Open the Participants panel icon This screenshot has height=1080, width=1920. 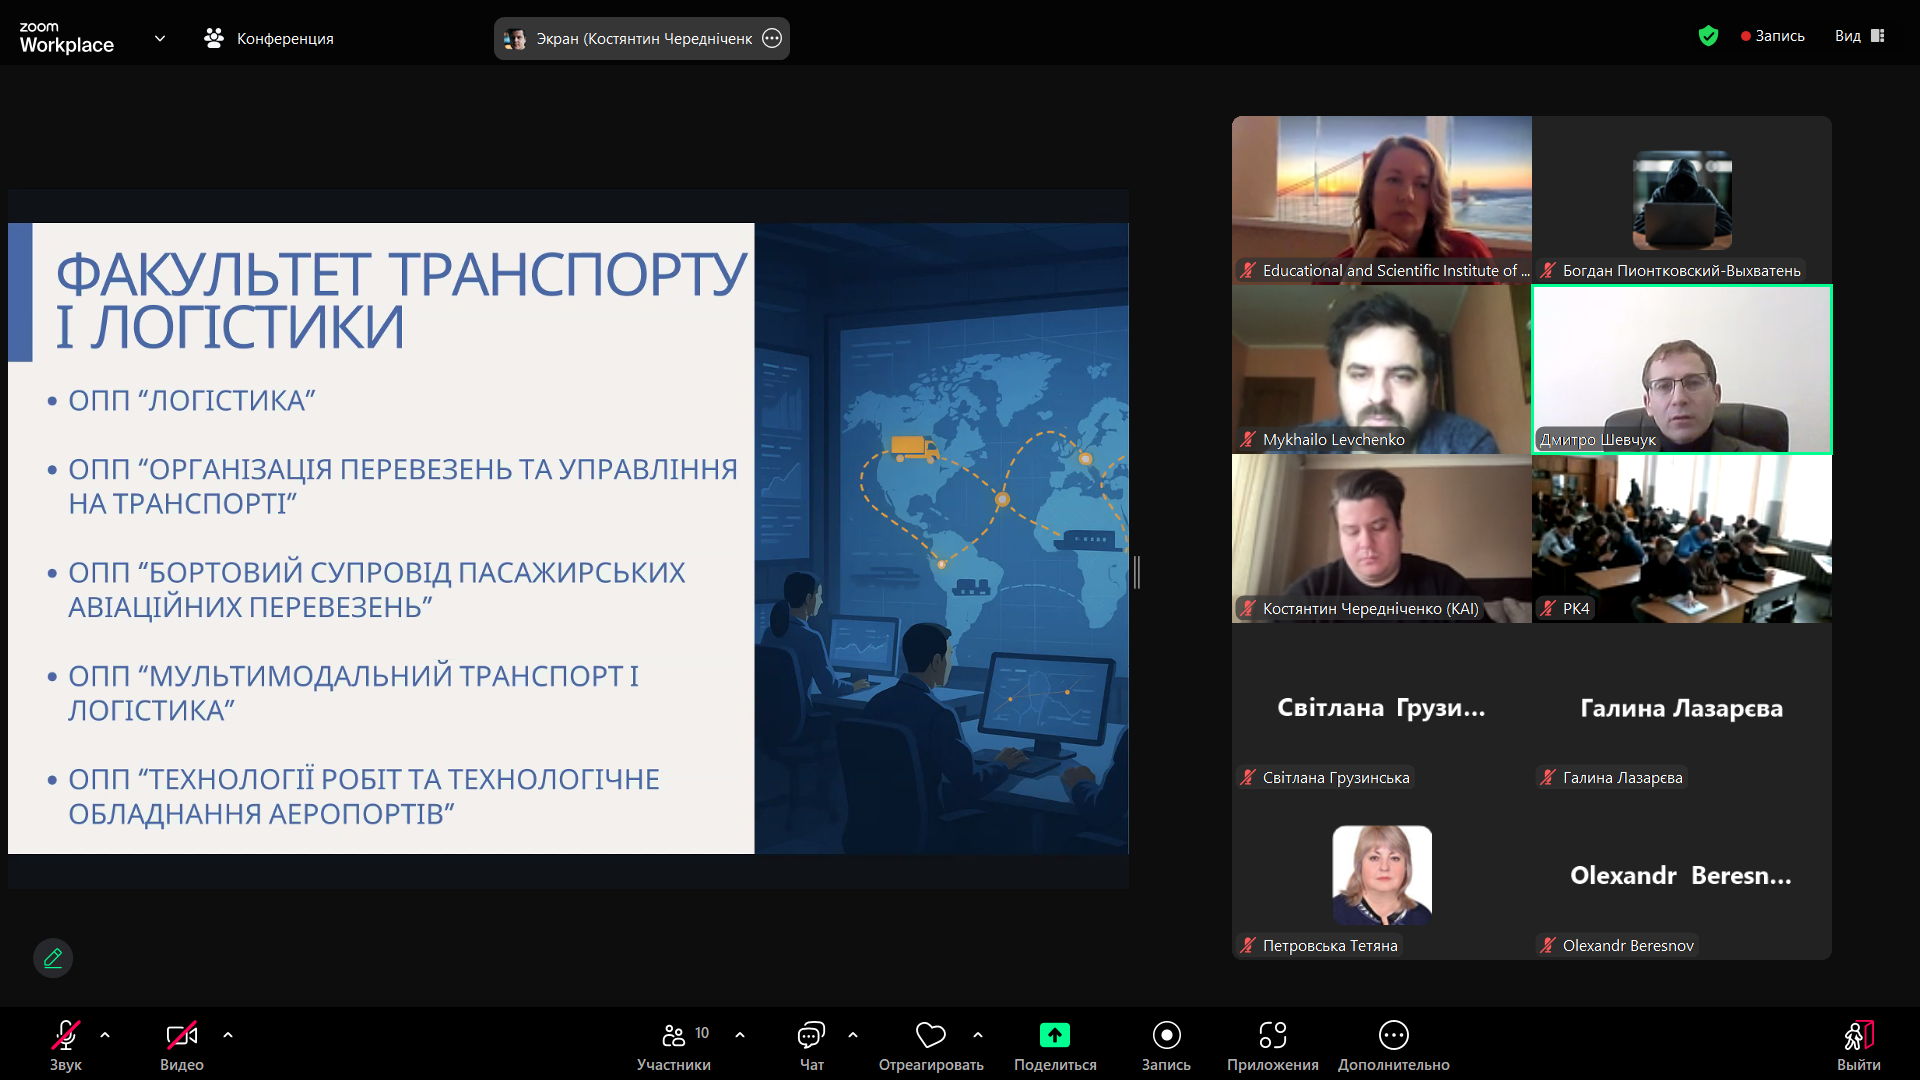point(674,1036)
